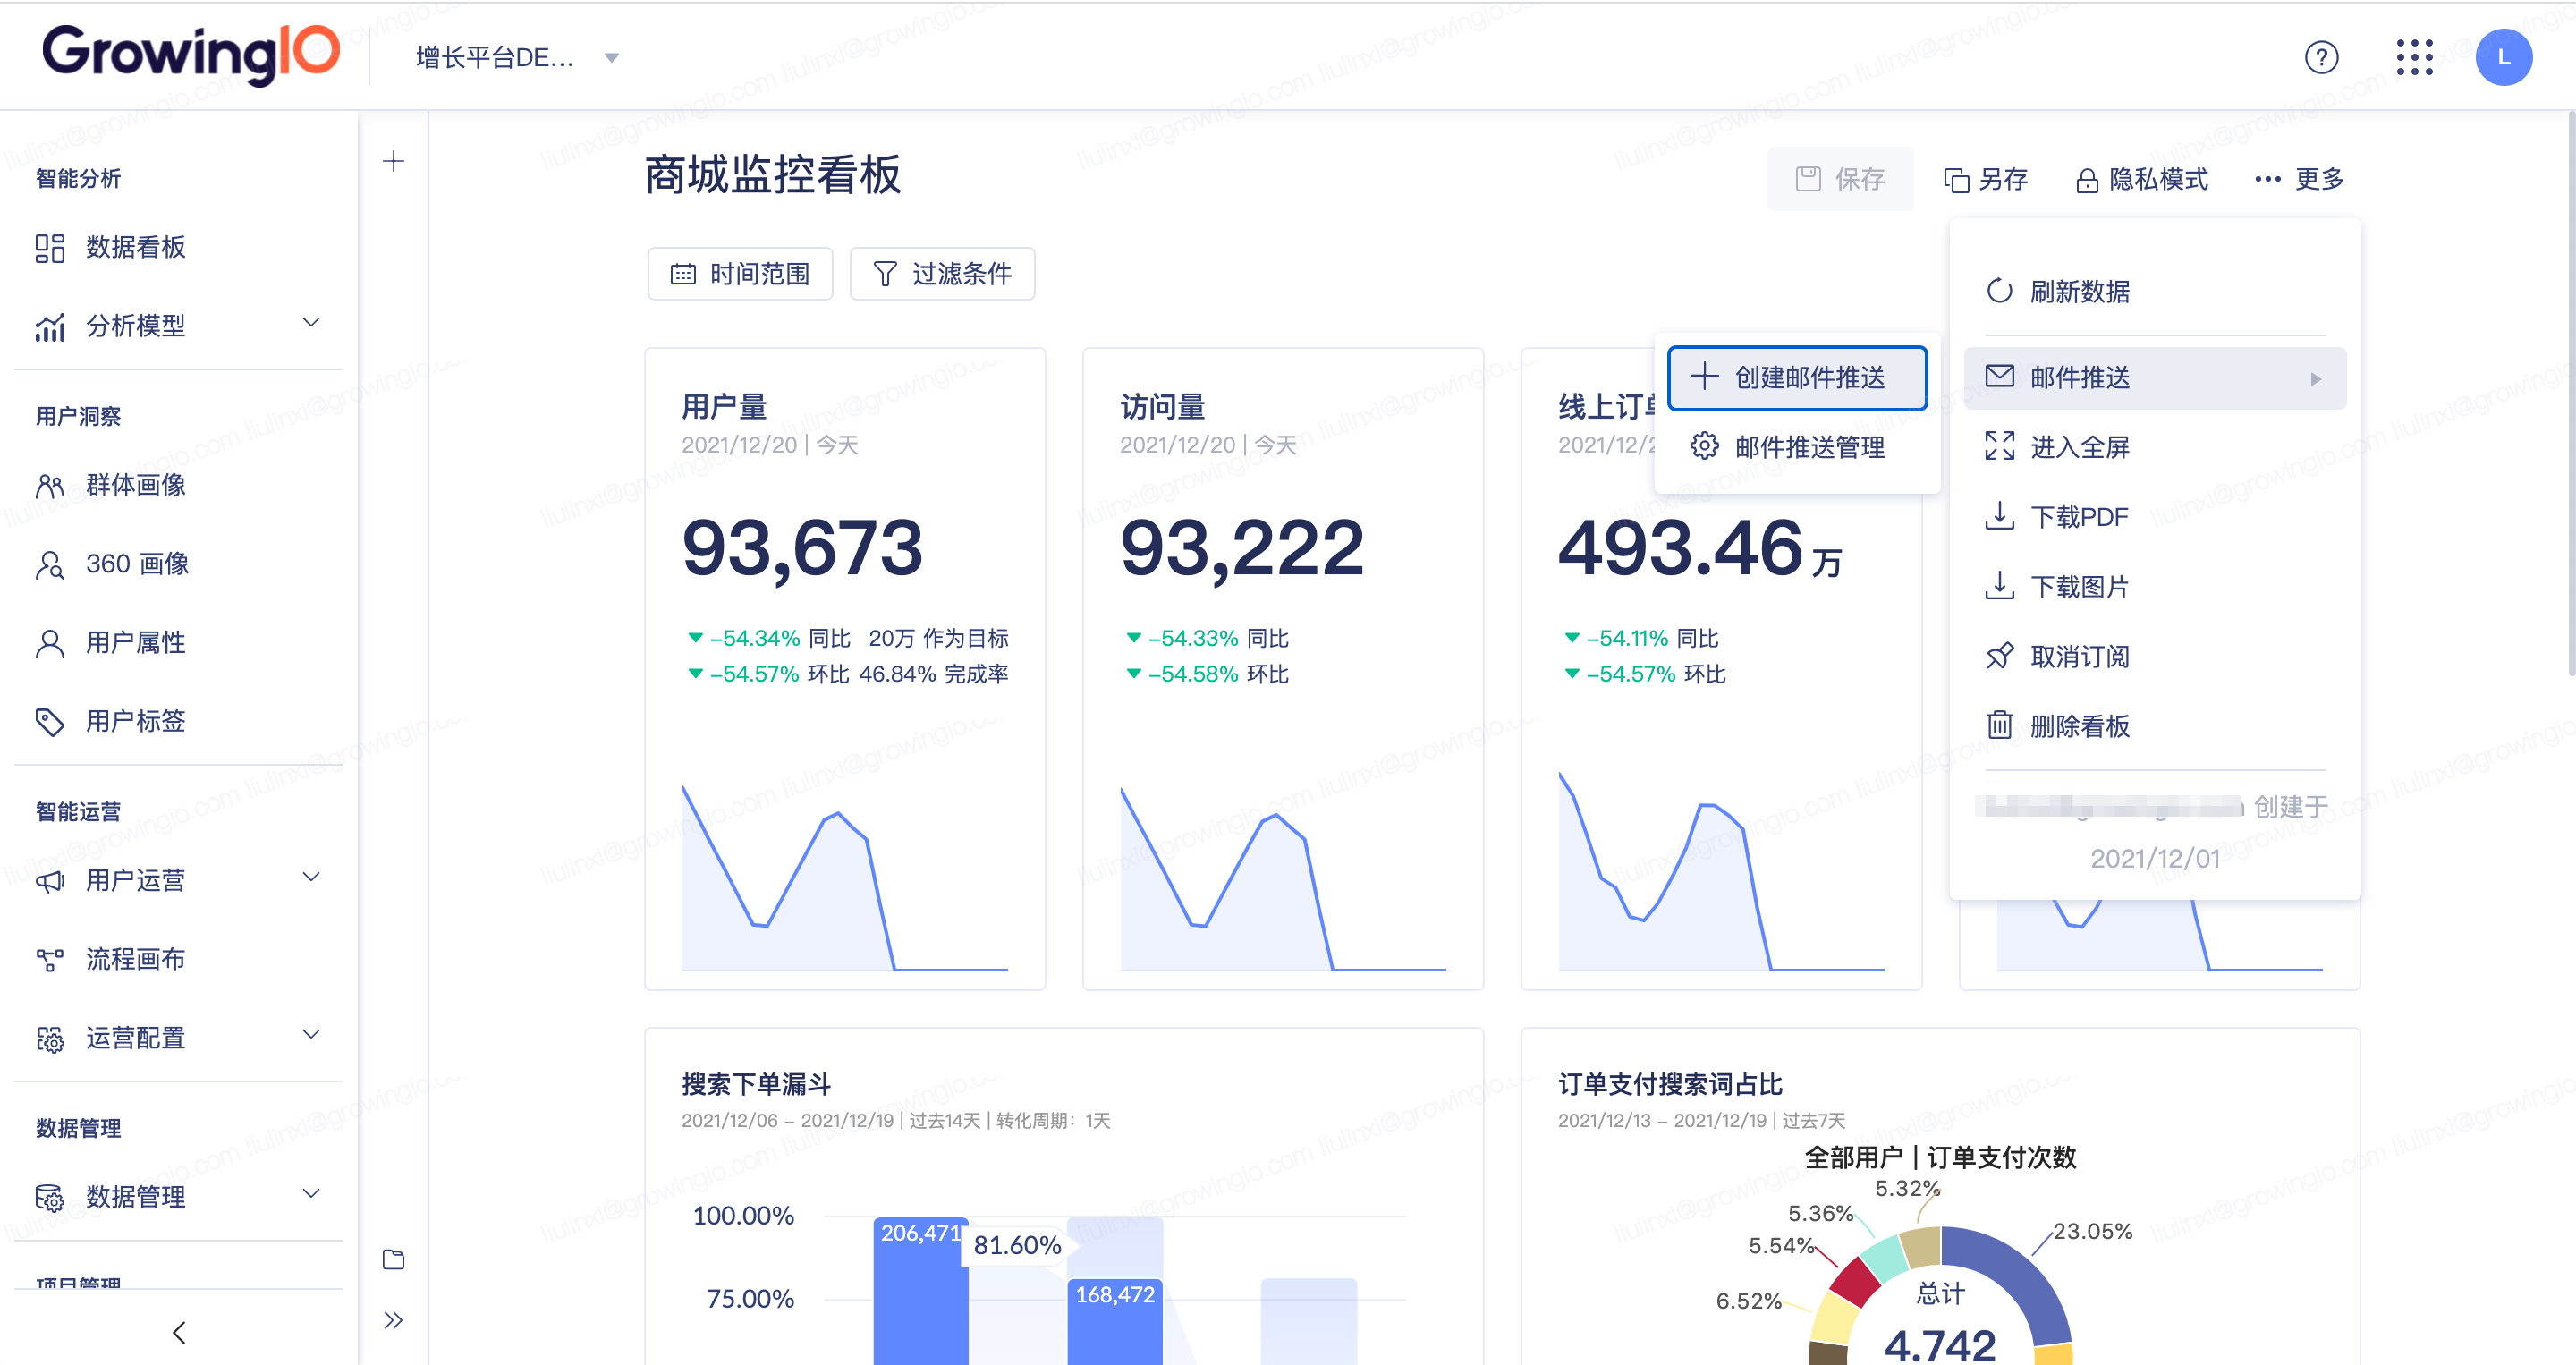Click dashboard title 商城监控看板
Screen dimensions: 2576x1365
(x=772, y=175)
